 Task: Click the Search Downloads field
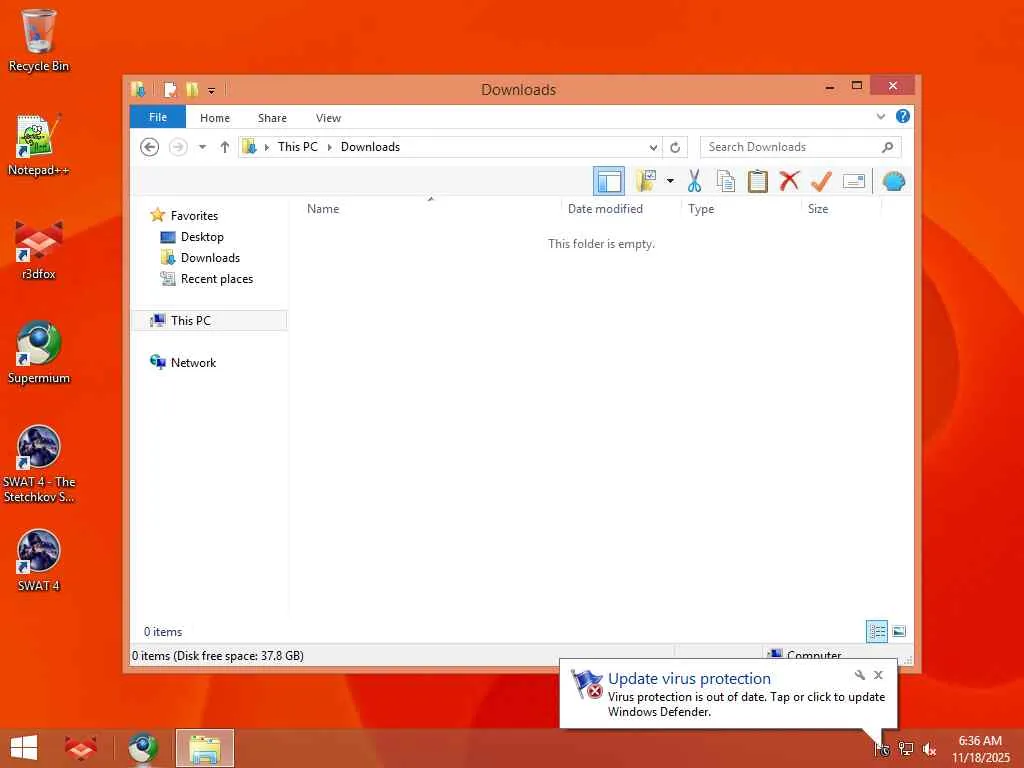(800, 147)
